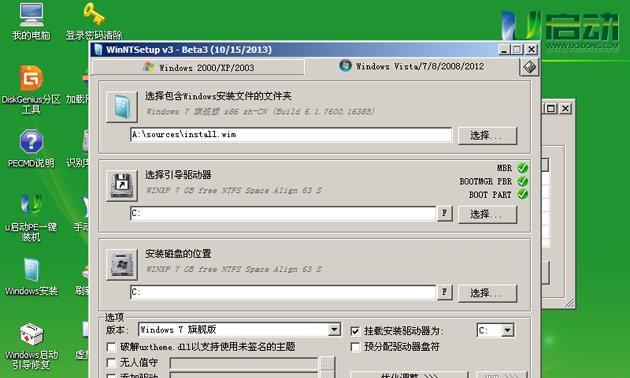The height and width of the screenshot is (378, 630).
Task: Click the top-right WinNTSetup settings icon
Action: tap(529, 67)
